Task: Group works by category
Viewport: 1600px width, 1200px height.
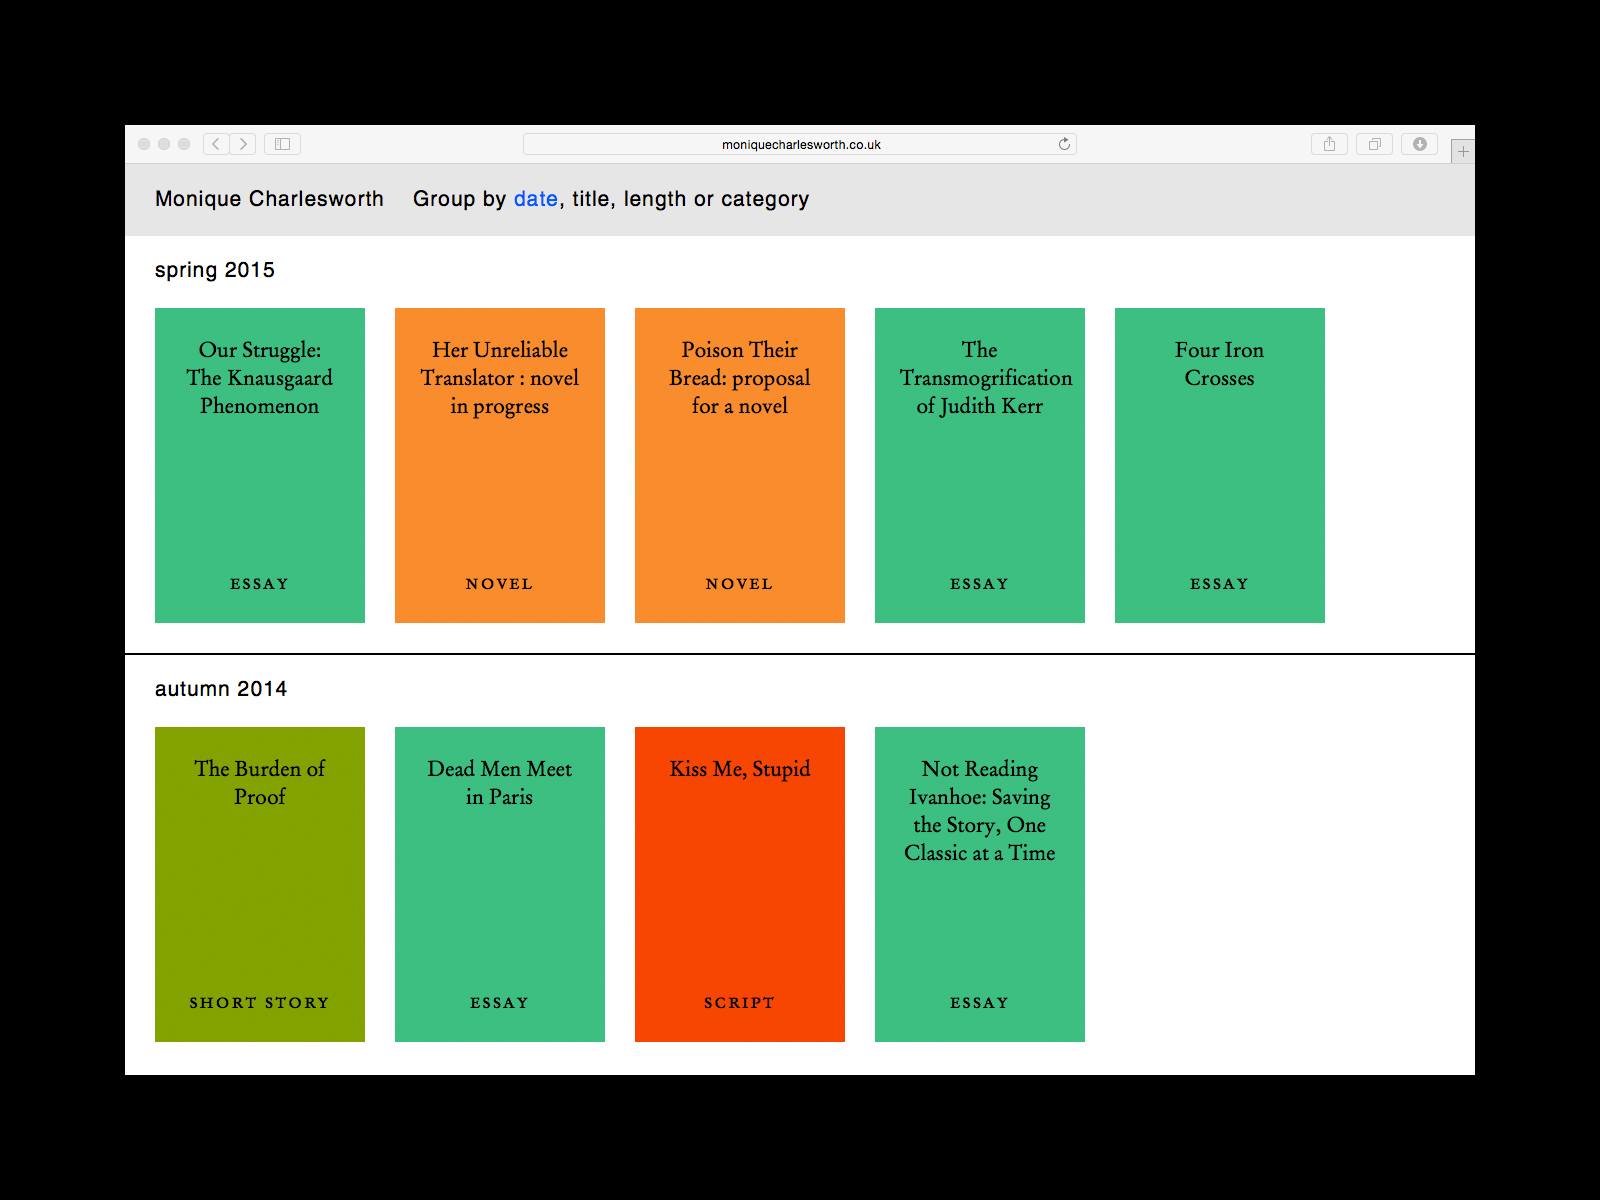Action: [764, 199]
